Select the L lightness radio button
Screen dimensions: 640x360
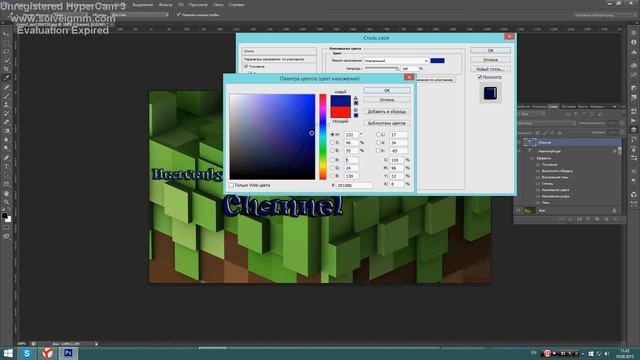[x=378, y=134]
